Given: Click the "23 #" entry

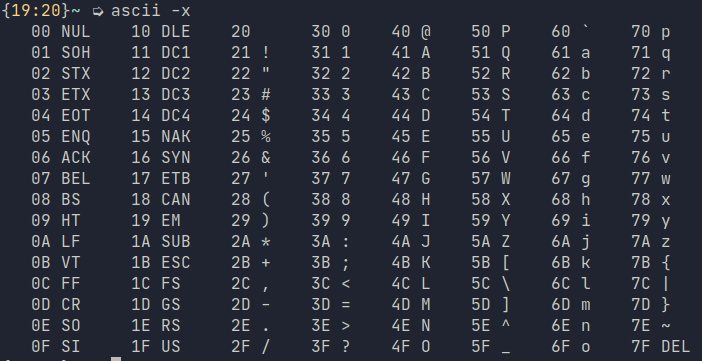Looking at the screenshot, I should [x=251, y=95].
